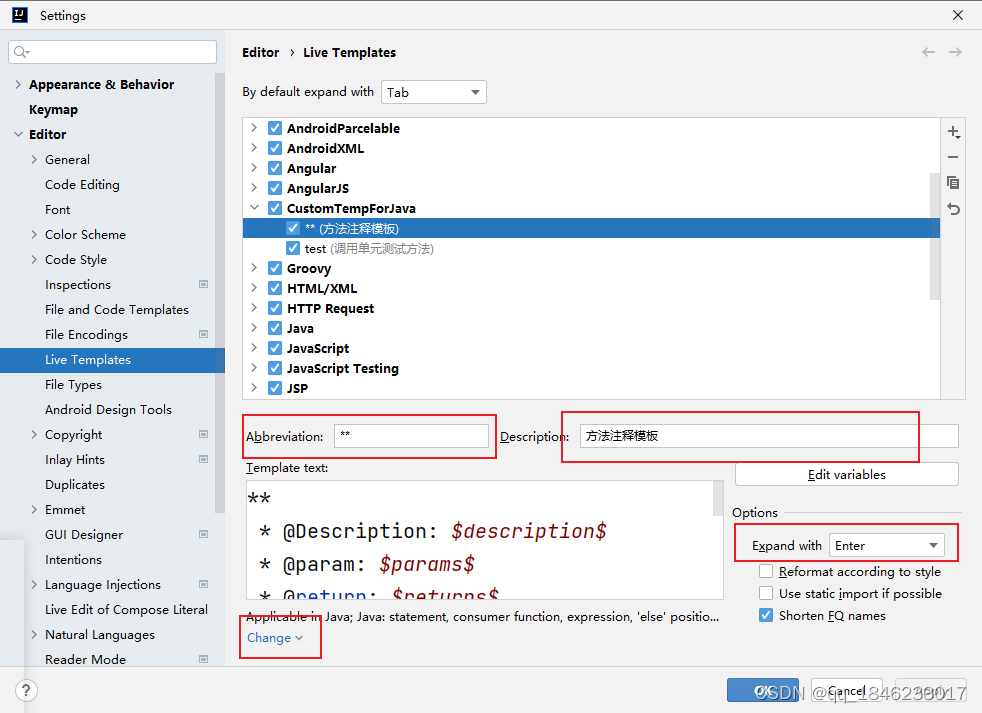982x713 pixels.
Task: Go back using the left arrow icon
Action: 928,52
